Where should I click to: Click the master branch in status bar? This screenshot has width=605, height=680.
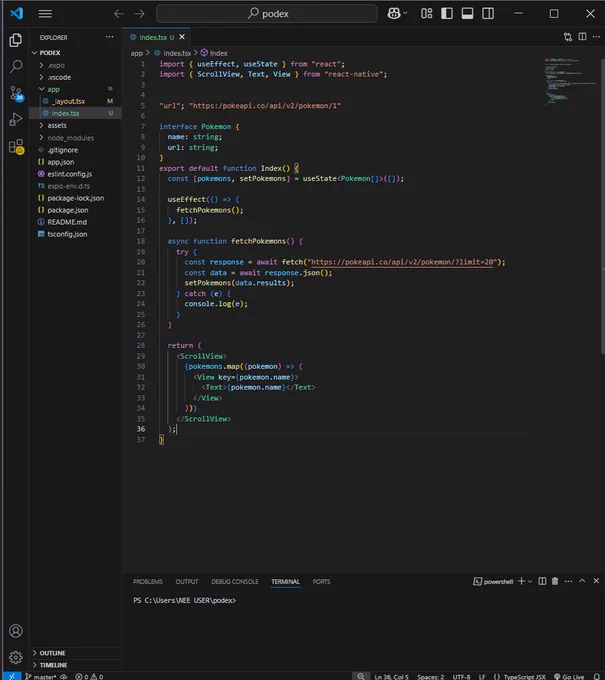coord(41,677)
